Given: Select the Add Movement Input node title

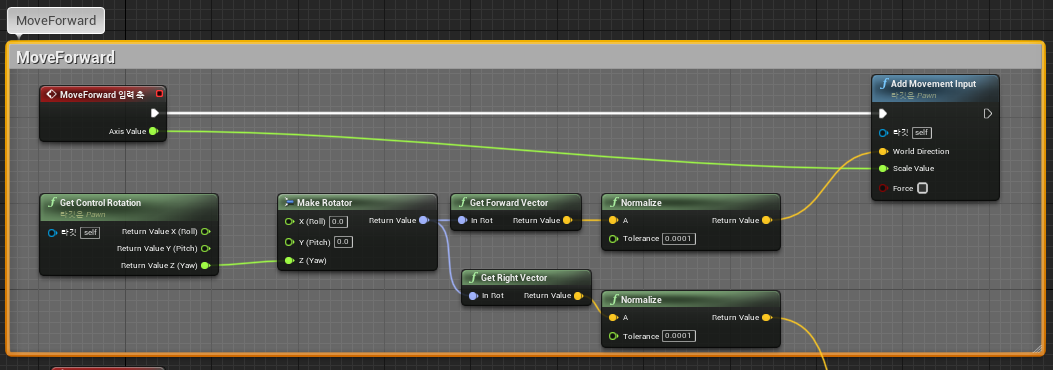Looking at the screenshot, I should point(933,84).
